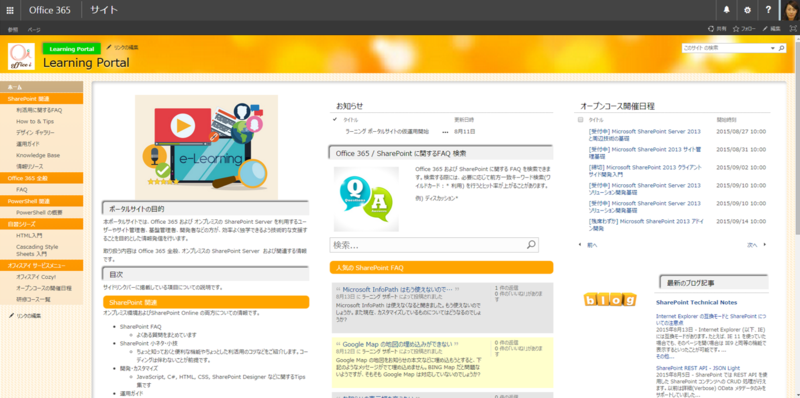Screen dimensions: 800x398
Task: Click リンクの編集 pencil beside the Learning Portal tab
Action: (x=122, y=47)
